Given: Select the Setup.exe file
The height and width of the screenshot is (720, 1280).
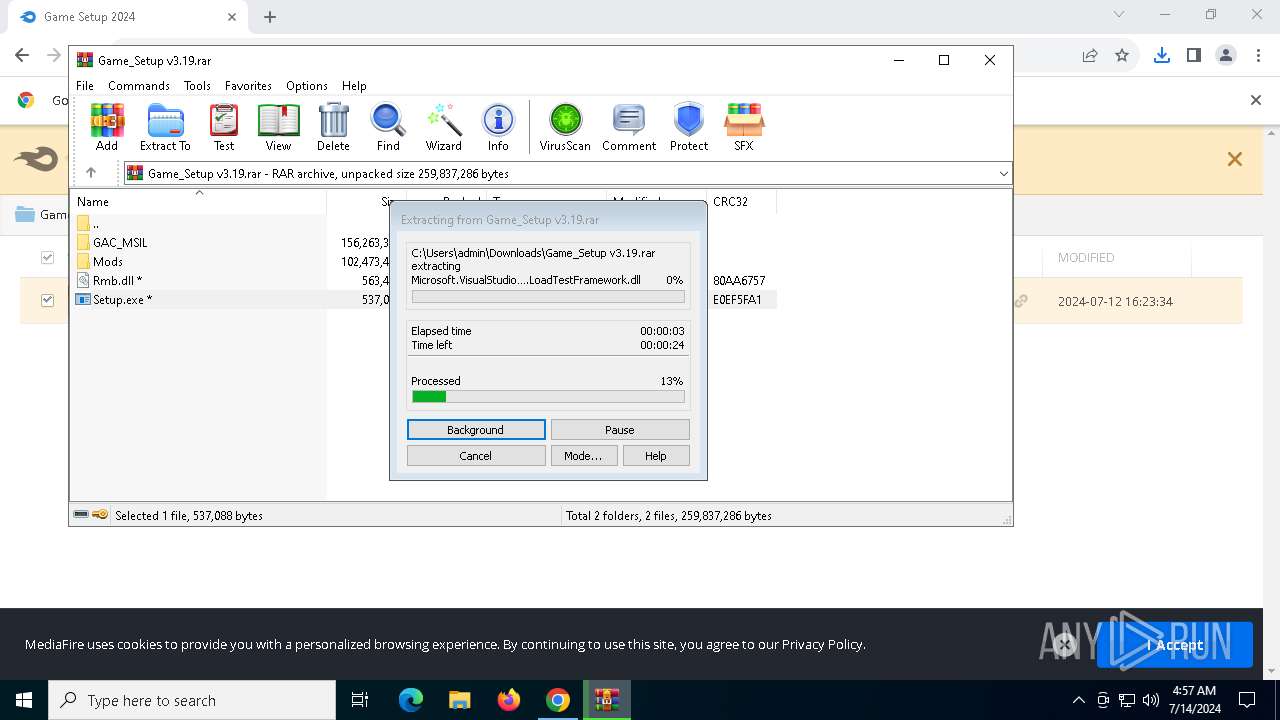Looking at the screenshot, I should [x=122, y=300].
